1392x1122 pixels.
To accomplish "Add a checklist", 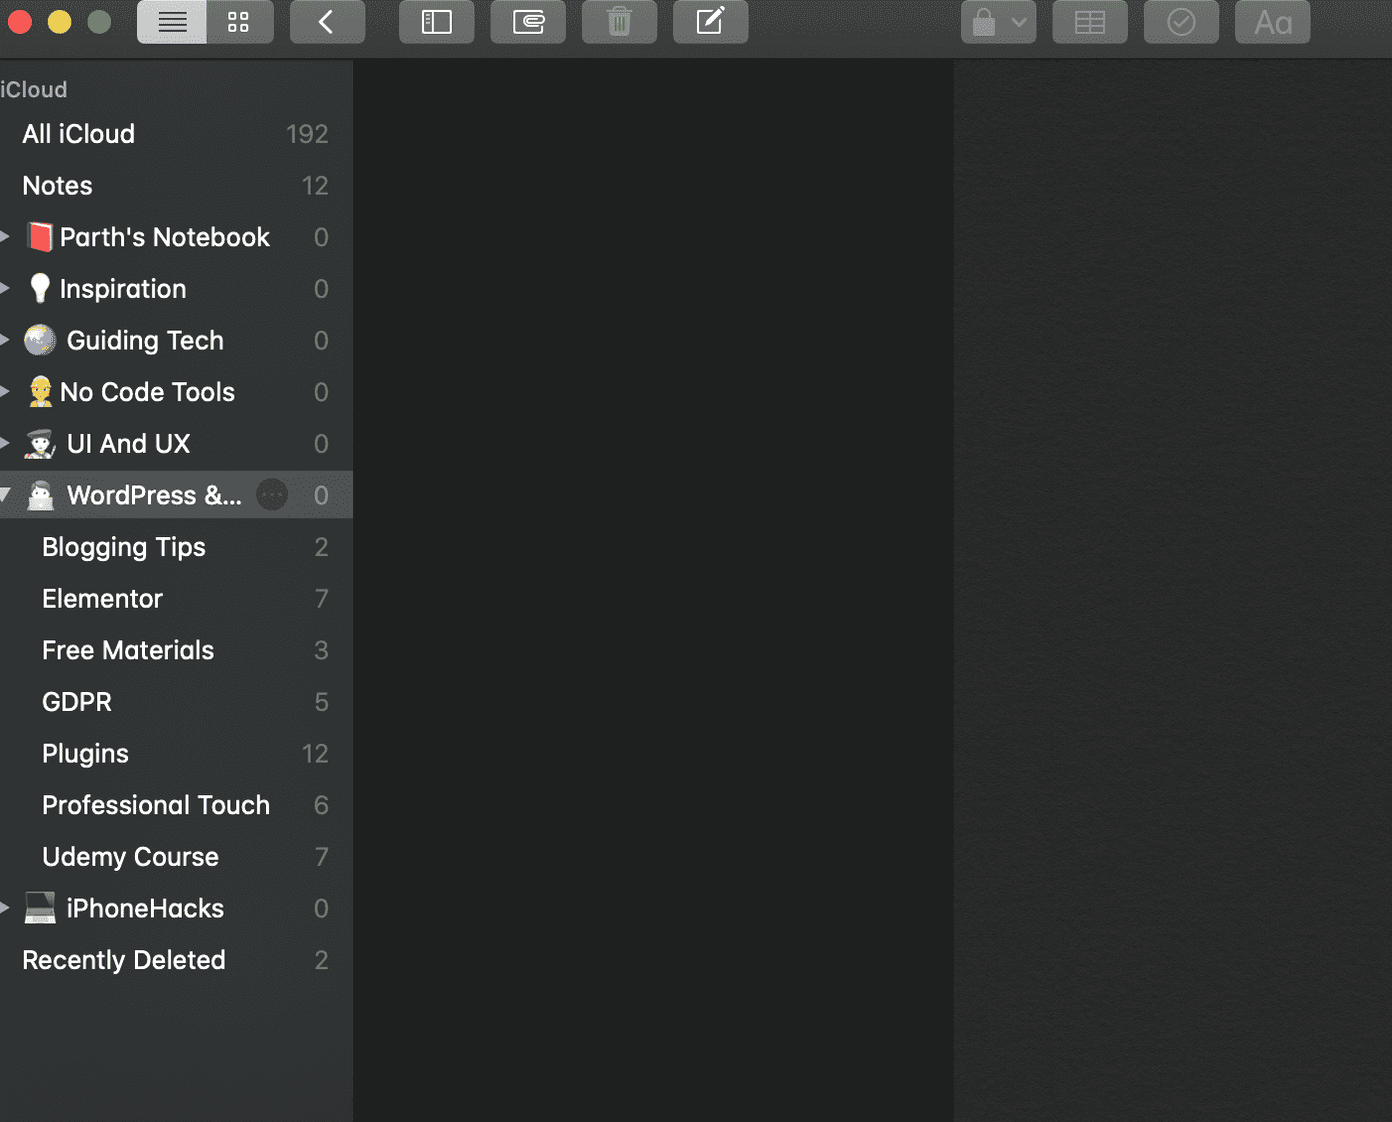I will 1181,22.
